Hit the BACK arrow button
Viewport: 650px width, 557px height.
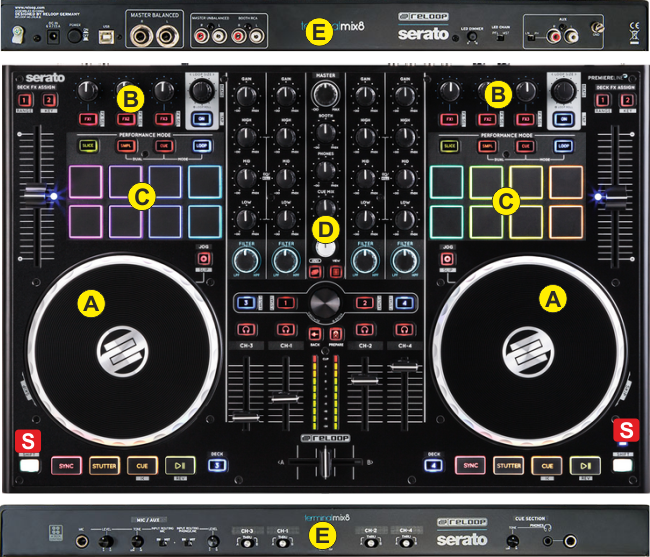315,334
